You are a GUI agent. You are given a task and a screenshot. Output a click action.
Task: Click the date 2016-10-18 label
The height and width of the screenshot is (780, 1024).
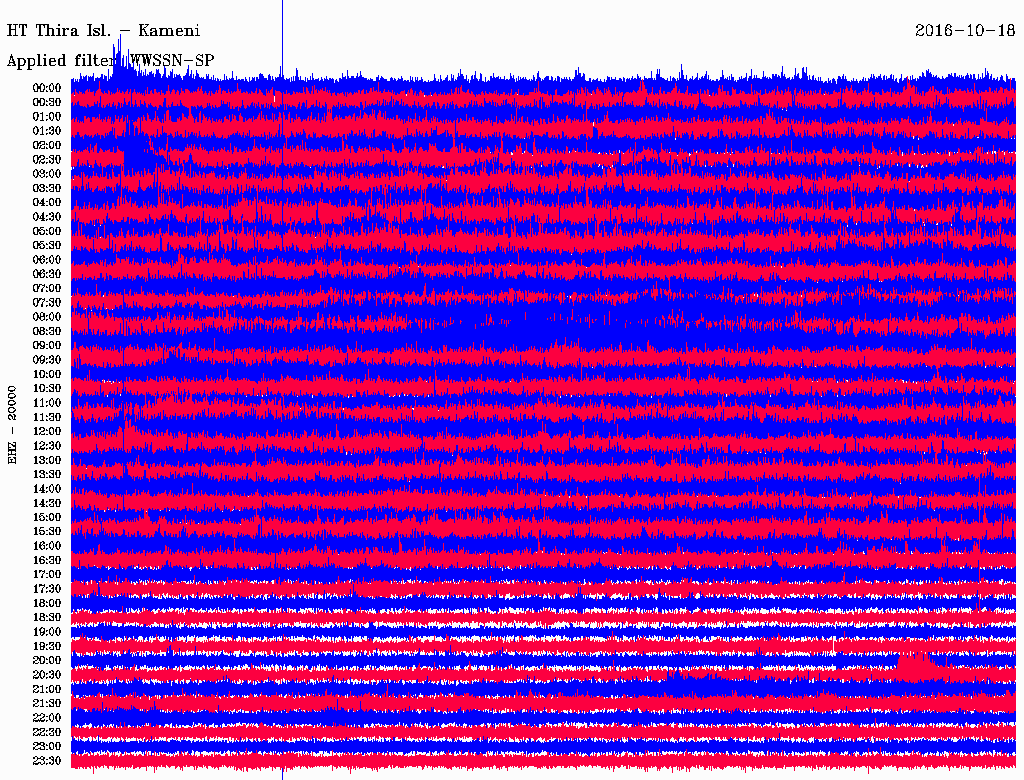(x=964, y=31)
